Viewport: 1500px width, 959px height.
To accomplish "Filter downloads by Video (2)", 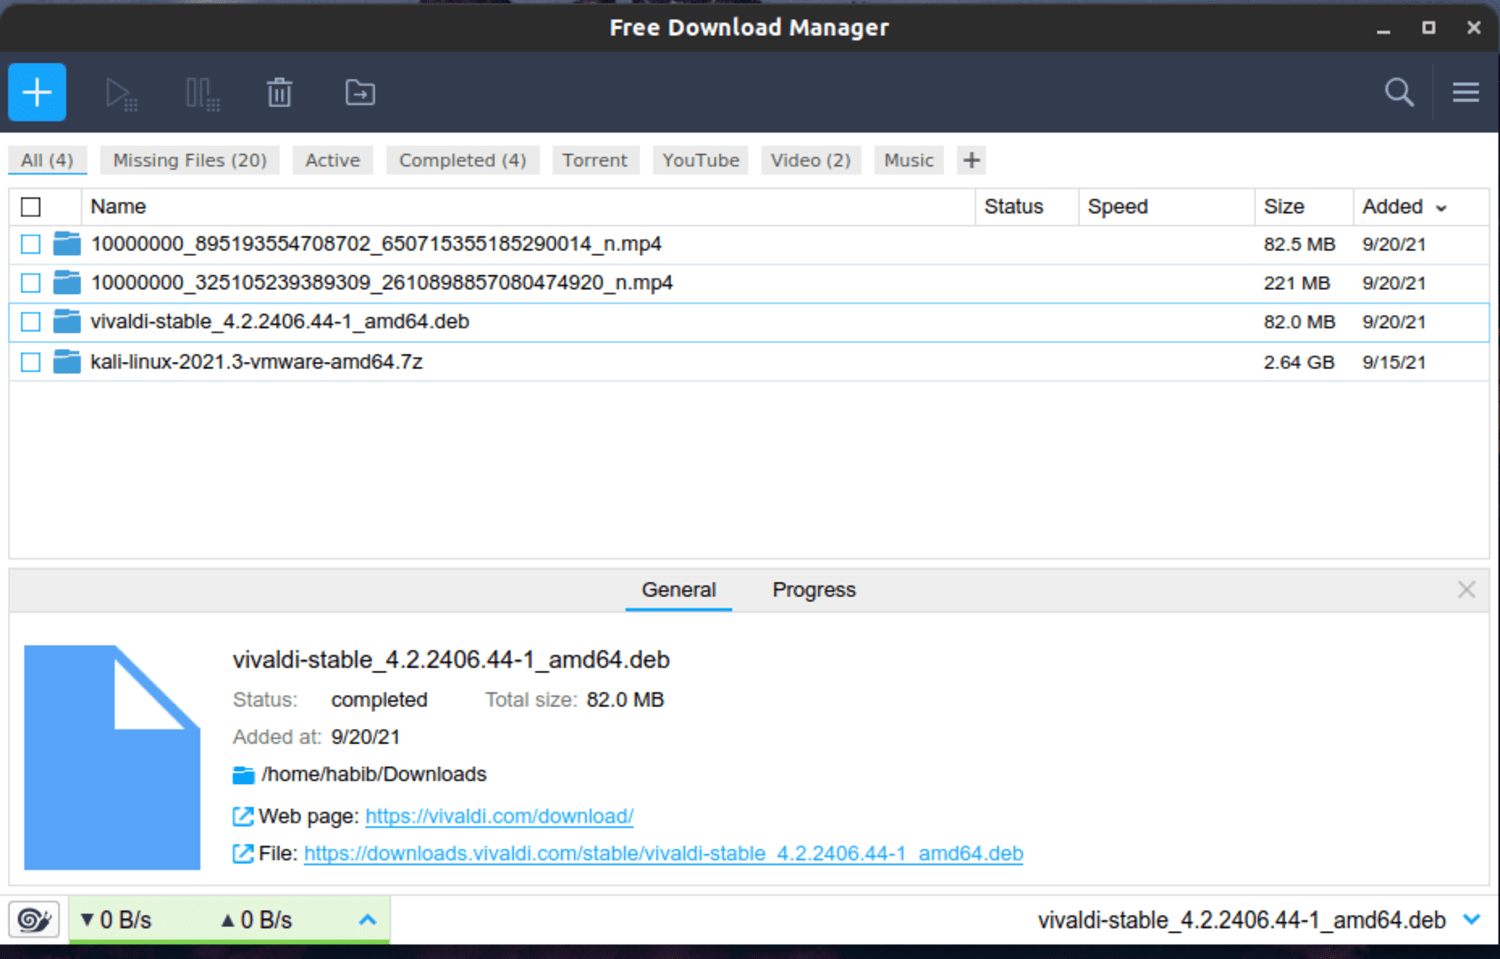I will pyautogui.click(x=811, y=160).
